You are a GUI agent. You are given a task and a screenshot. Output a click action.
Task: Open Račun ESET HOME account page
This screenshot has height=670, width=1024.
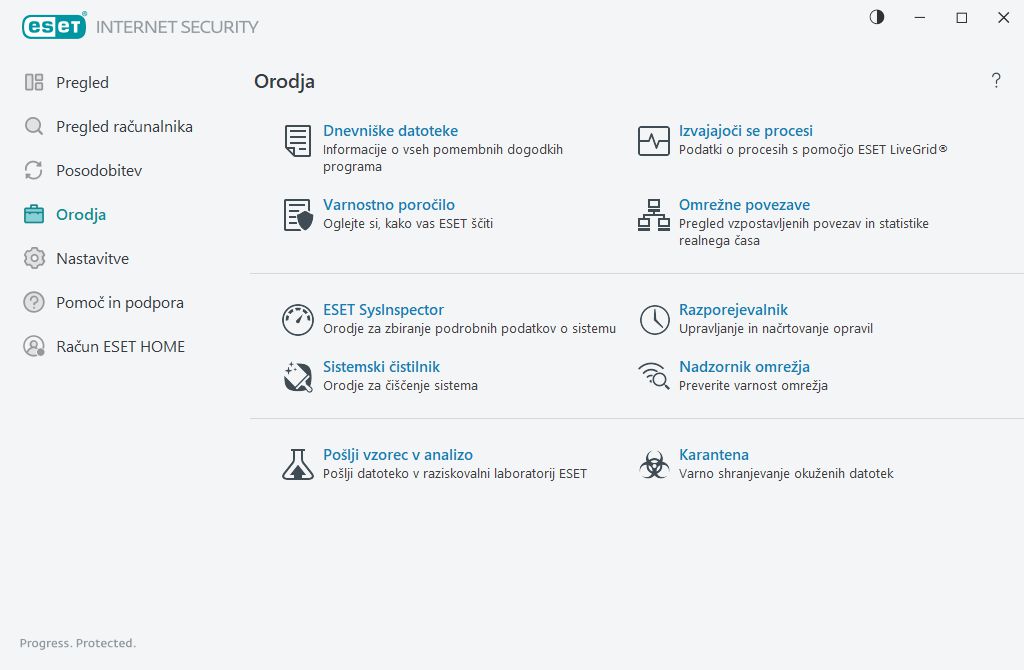coord(120,347)
